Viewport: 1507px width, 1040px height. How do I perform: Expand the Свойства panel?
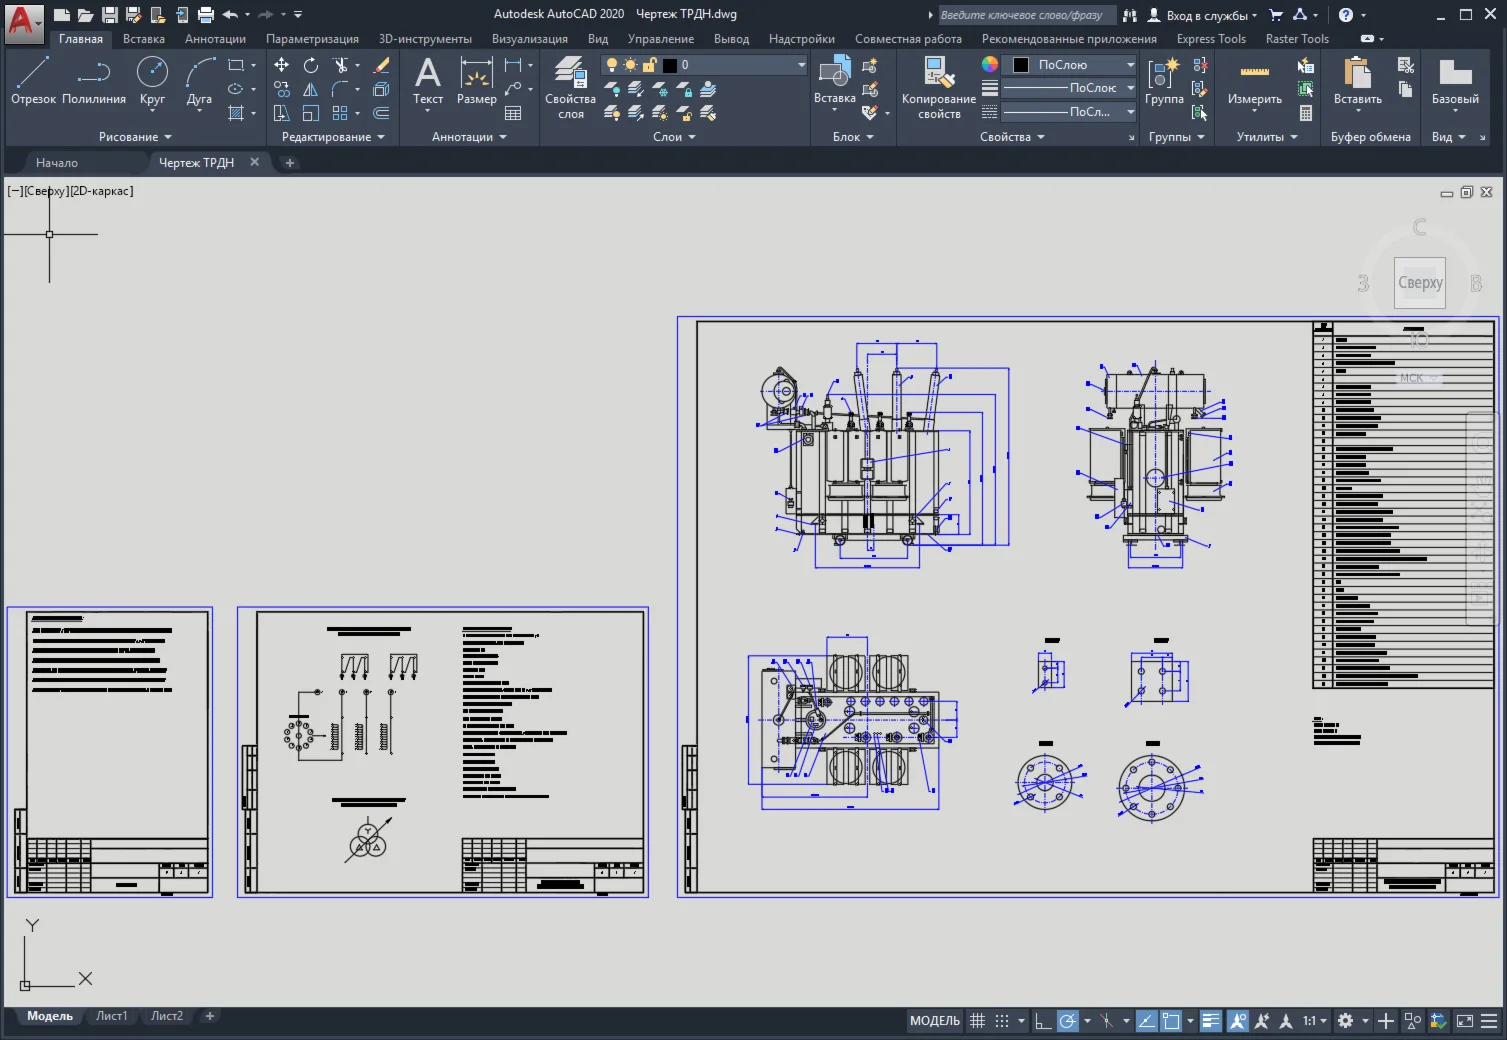click(1012, 137)
